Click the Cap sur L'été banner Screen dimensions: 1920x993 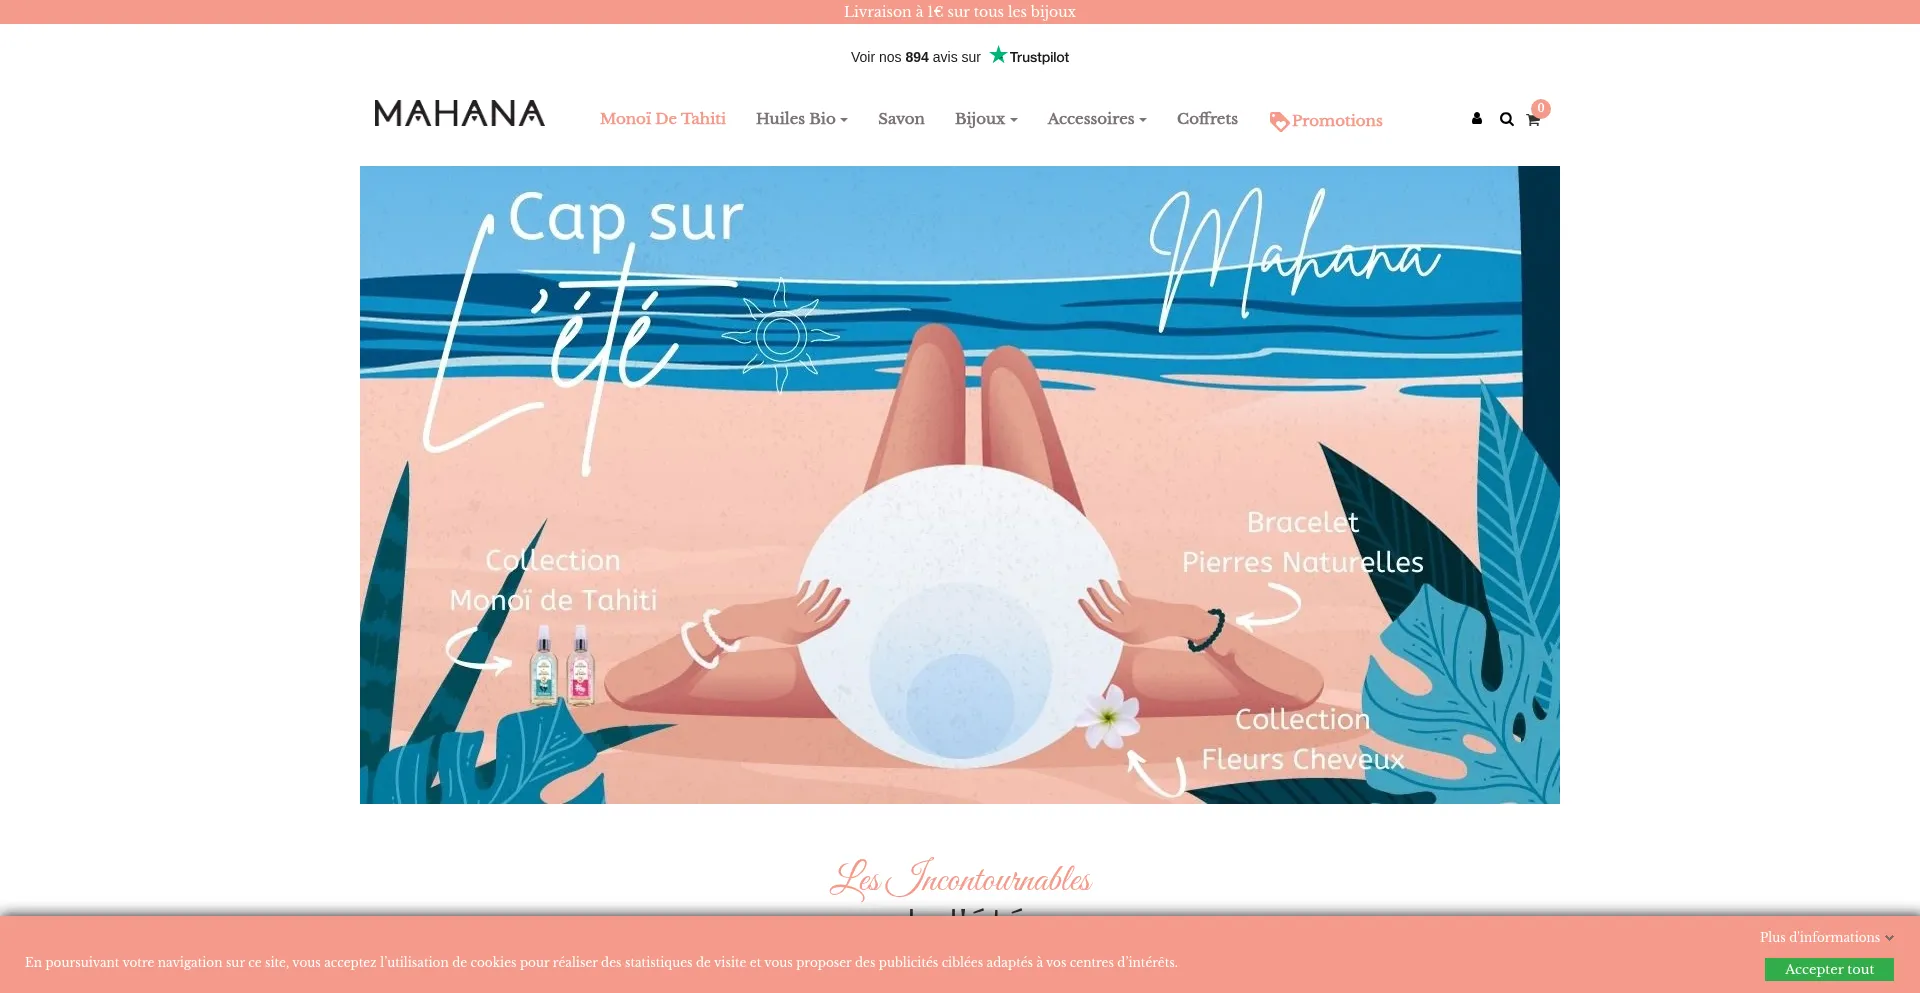tap(960, 485)
